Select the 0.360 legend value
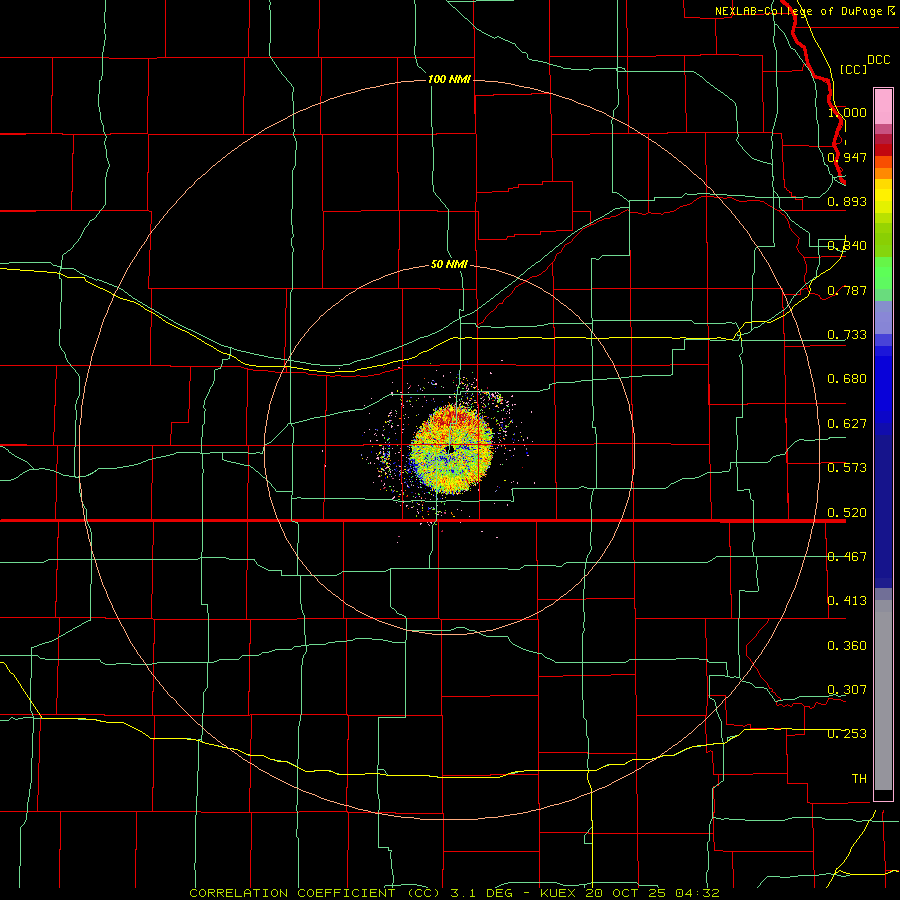Viewport: 900px width, 900px height. pyautogui.click(x=847, y=645)
